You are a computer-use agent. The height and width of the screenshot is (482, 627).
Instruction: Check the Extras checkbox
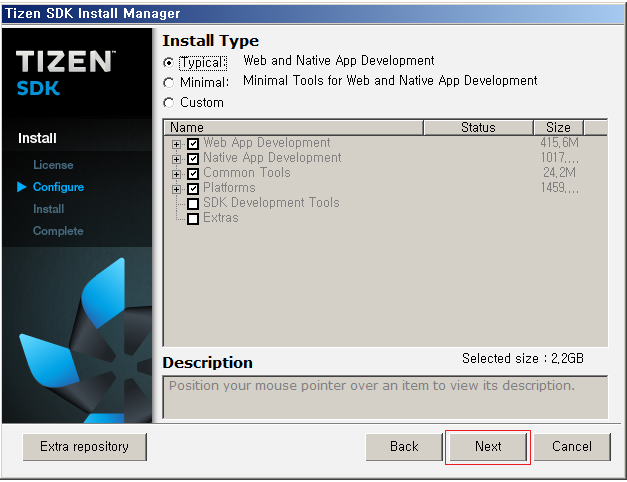[x=193, y=219]
